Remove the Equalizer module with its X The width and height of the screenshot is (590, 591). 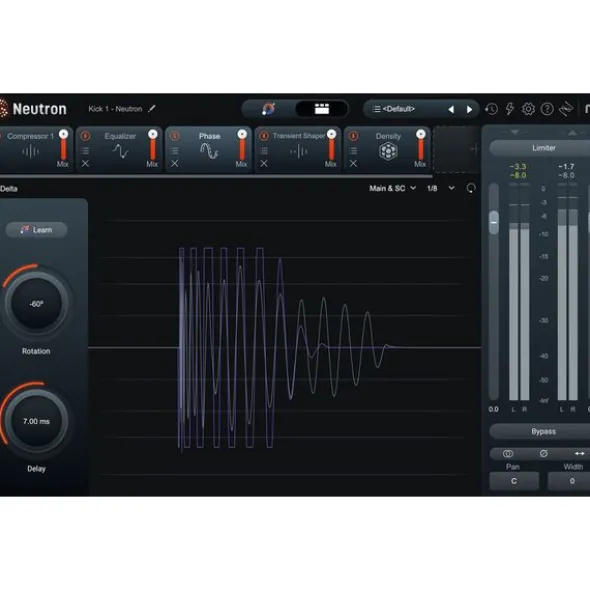click(x=86, y=164)
